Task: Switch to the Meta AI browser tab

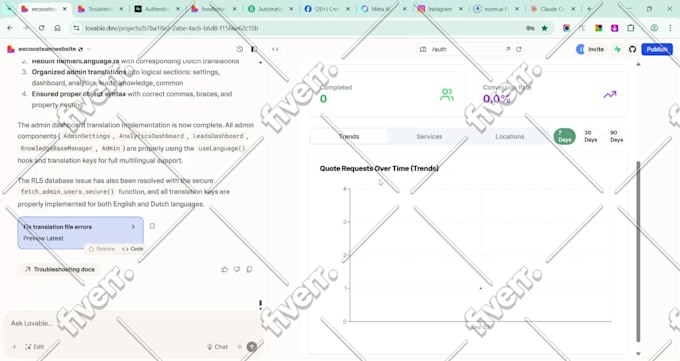Action: click(384, 9)
